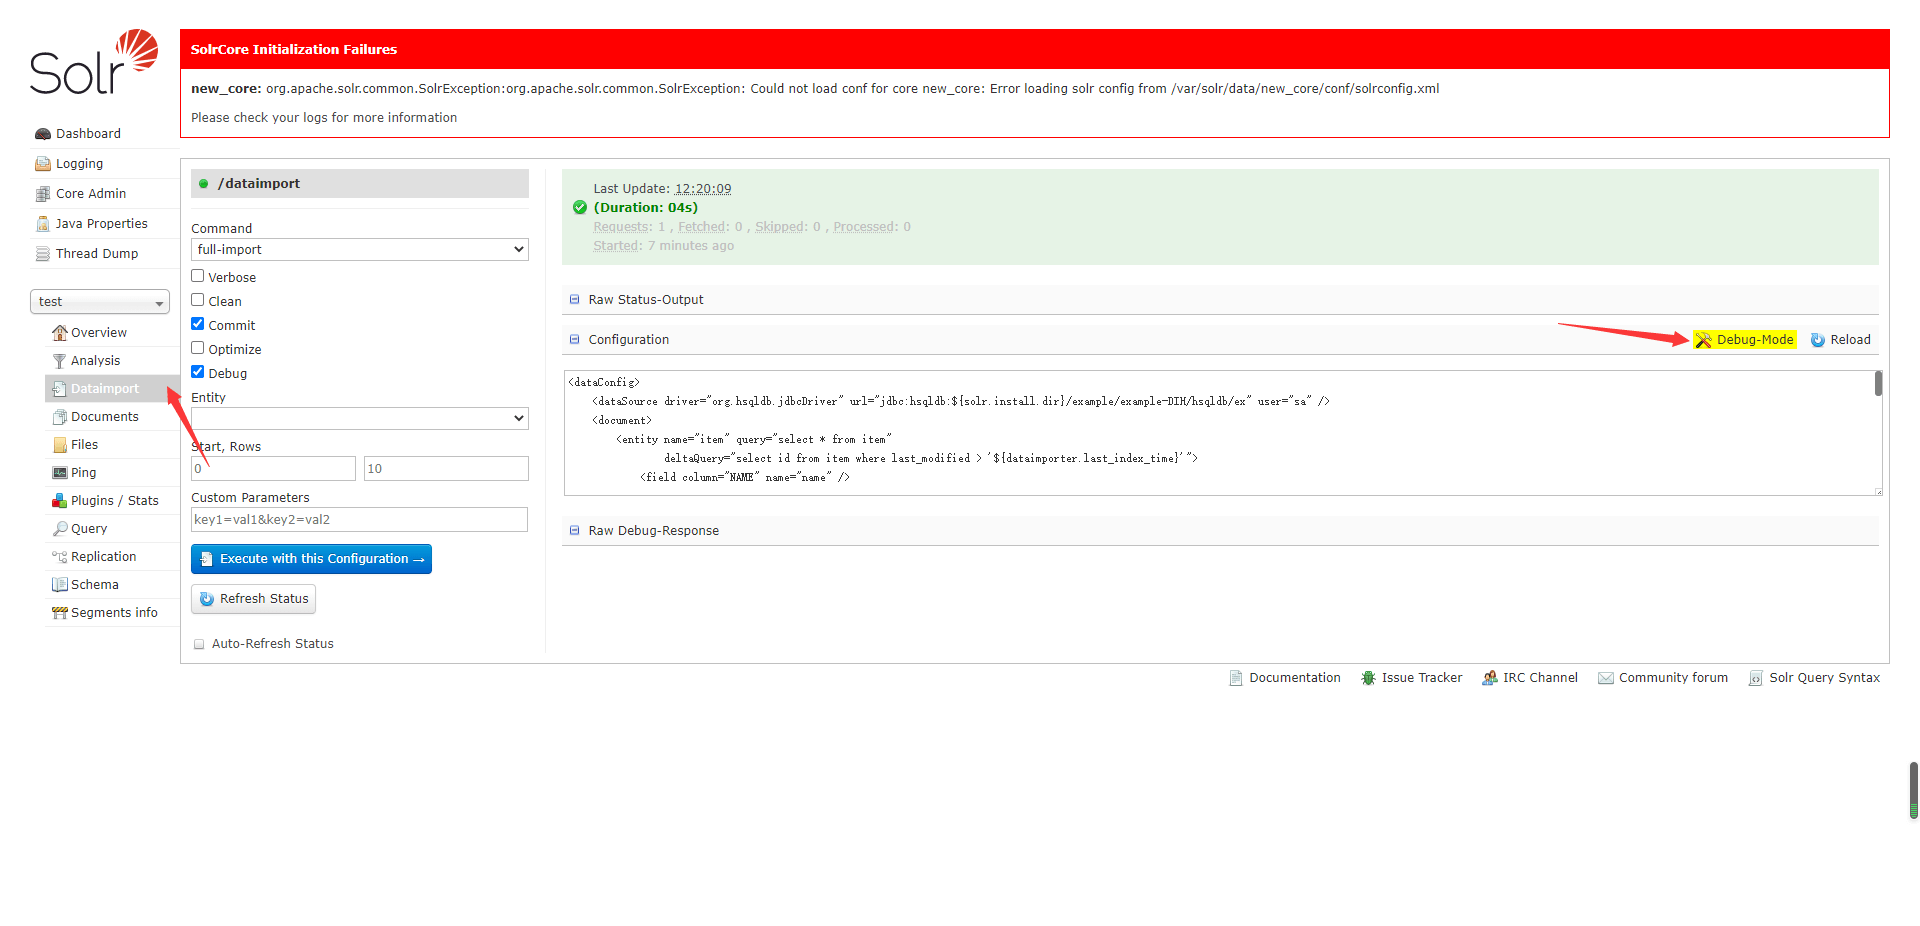Open Logging via its sidebar icon
Image resolution: width=1920 pixels, height=926 pixels.
click(x=42, y=164)
